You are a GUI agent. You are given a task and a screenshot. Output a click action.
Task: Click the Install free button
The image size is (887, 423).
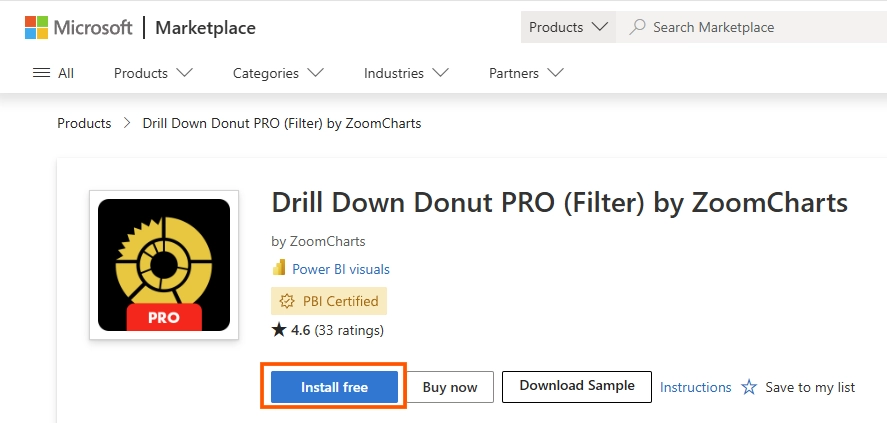(x=334, y=387)
